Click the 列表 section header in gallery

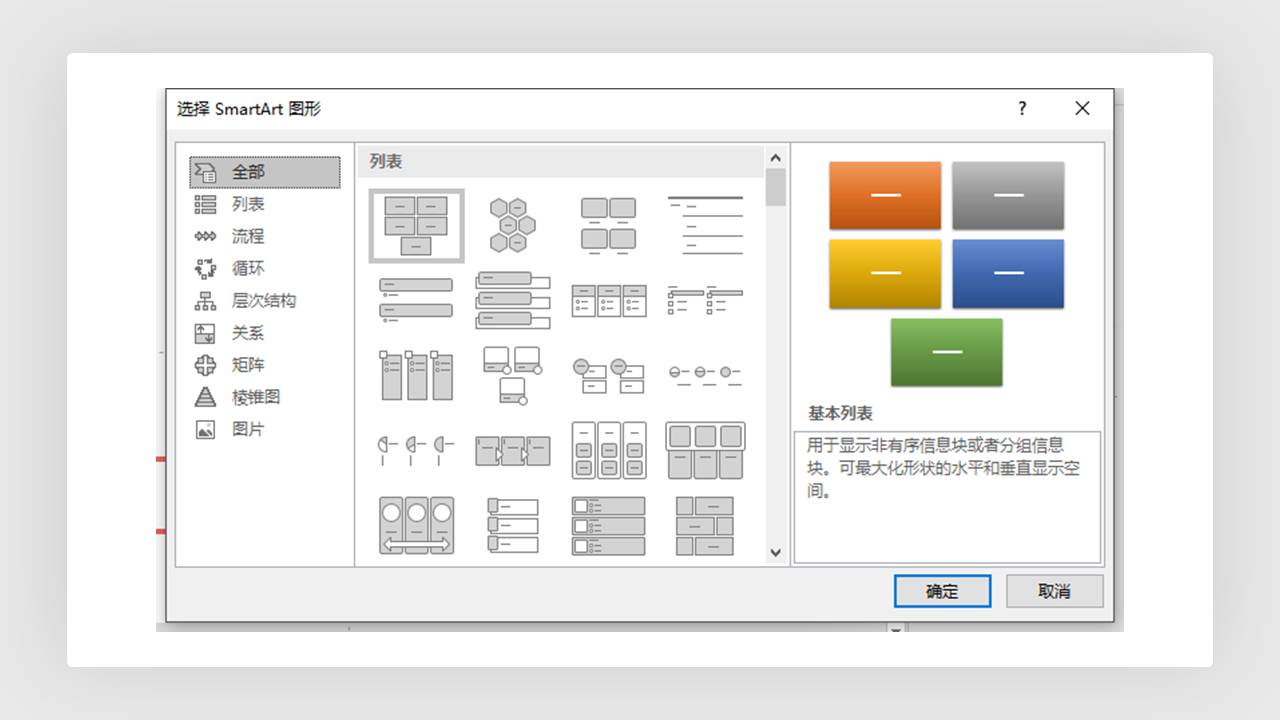386,161
